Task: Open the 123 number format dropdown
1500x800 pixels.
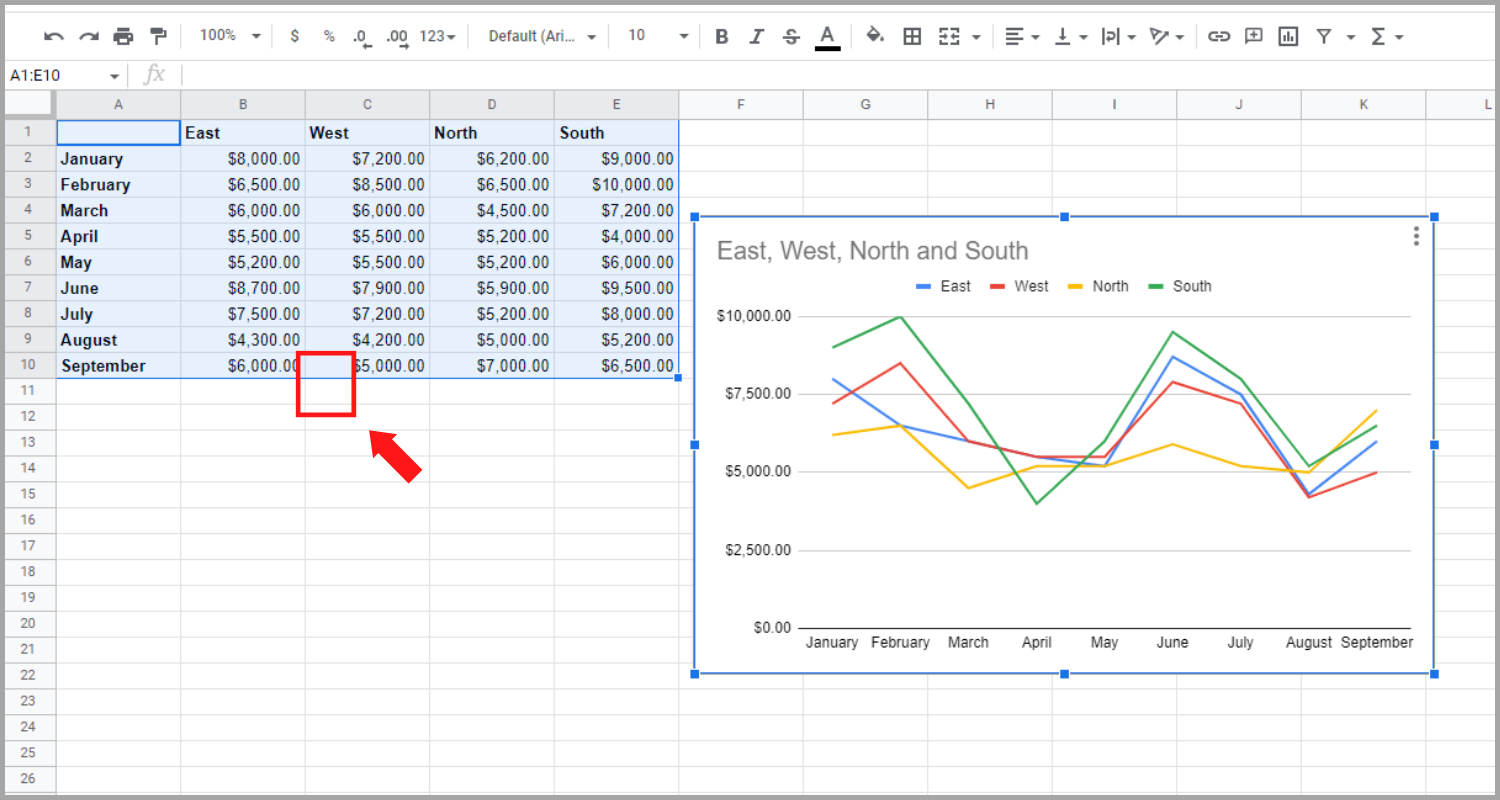Action: (436, 35)
